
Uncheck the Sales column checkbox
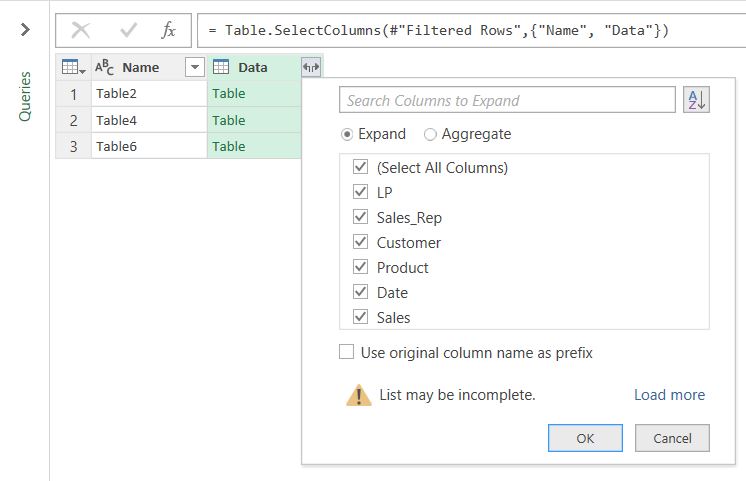360,316
